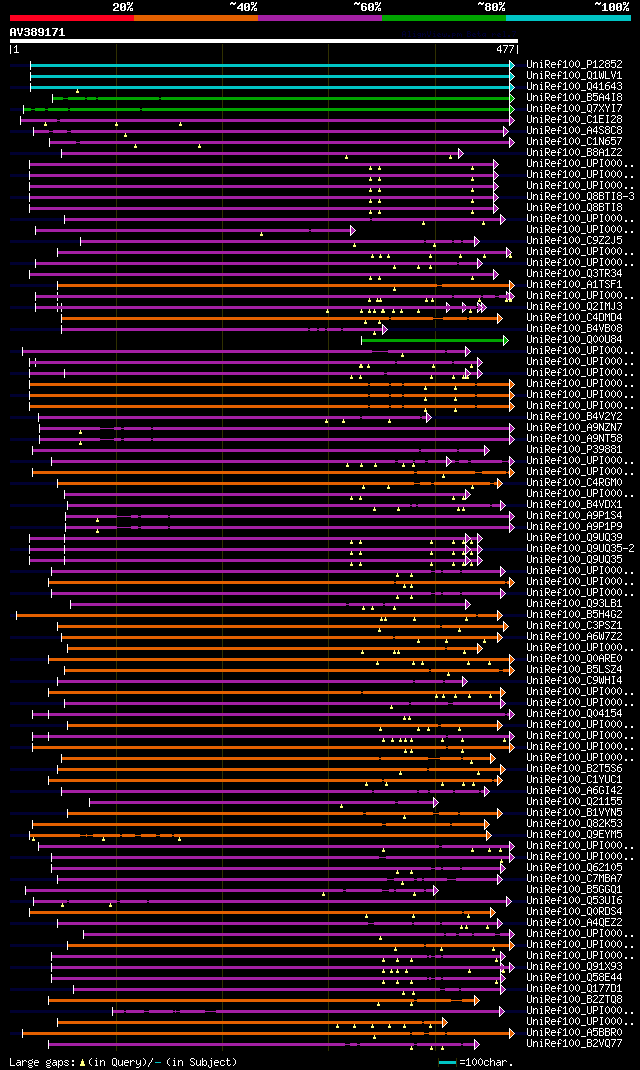The height and width of the screenshot is (1070, 640).
Task: Select the UniRef100_Q04154 label
Action: click(574, 713)
